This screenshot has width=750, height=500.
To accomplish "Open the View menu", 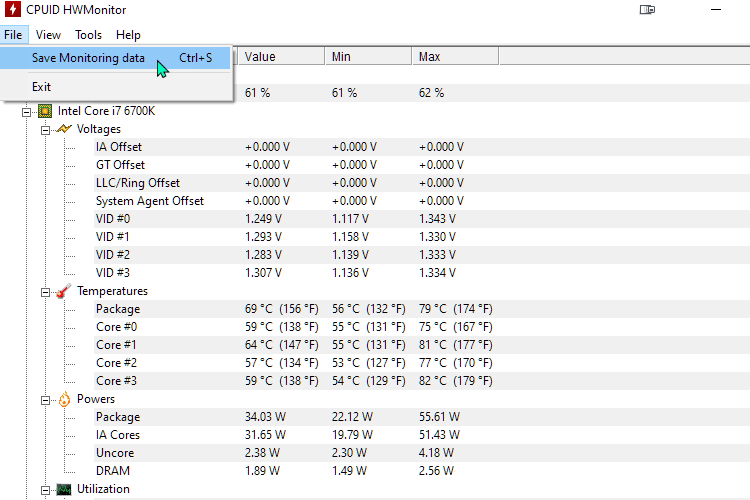I will (x=48, y=35).
